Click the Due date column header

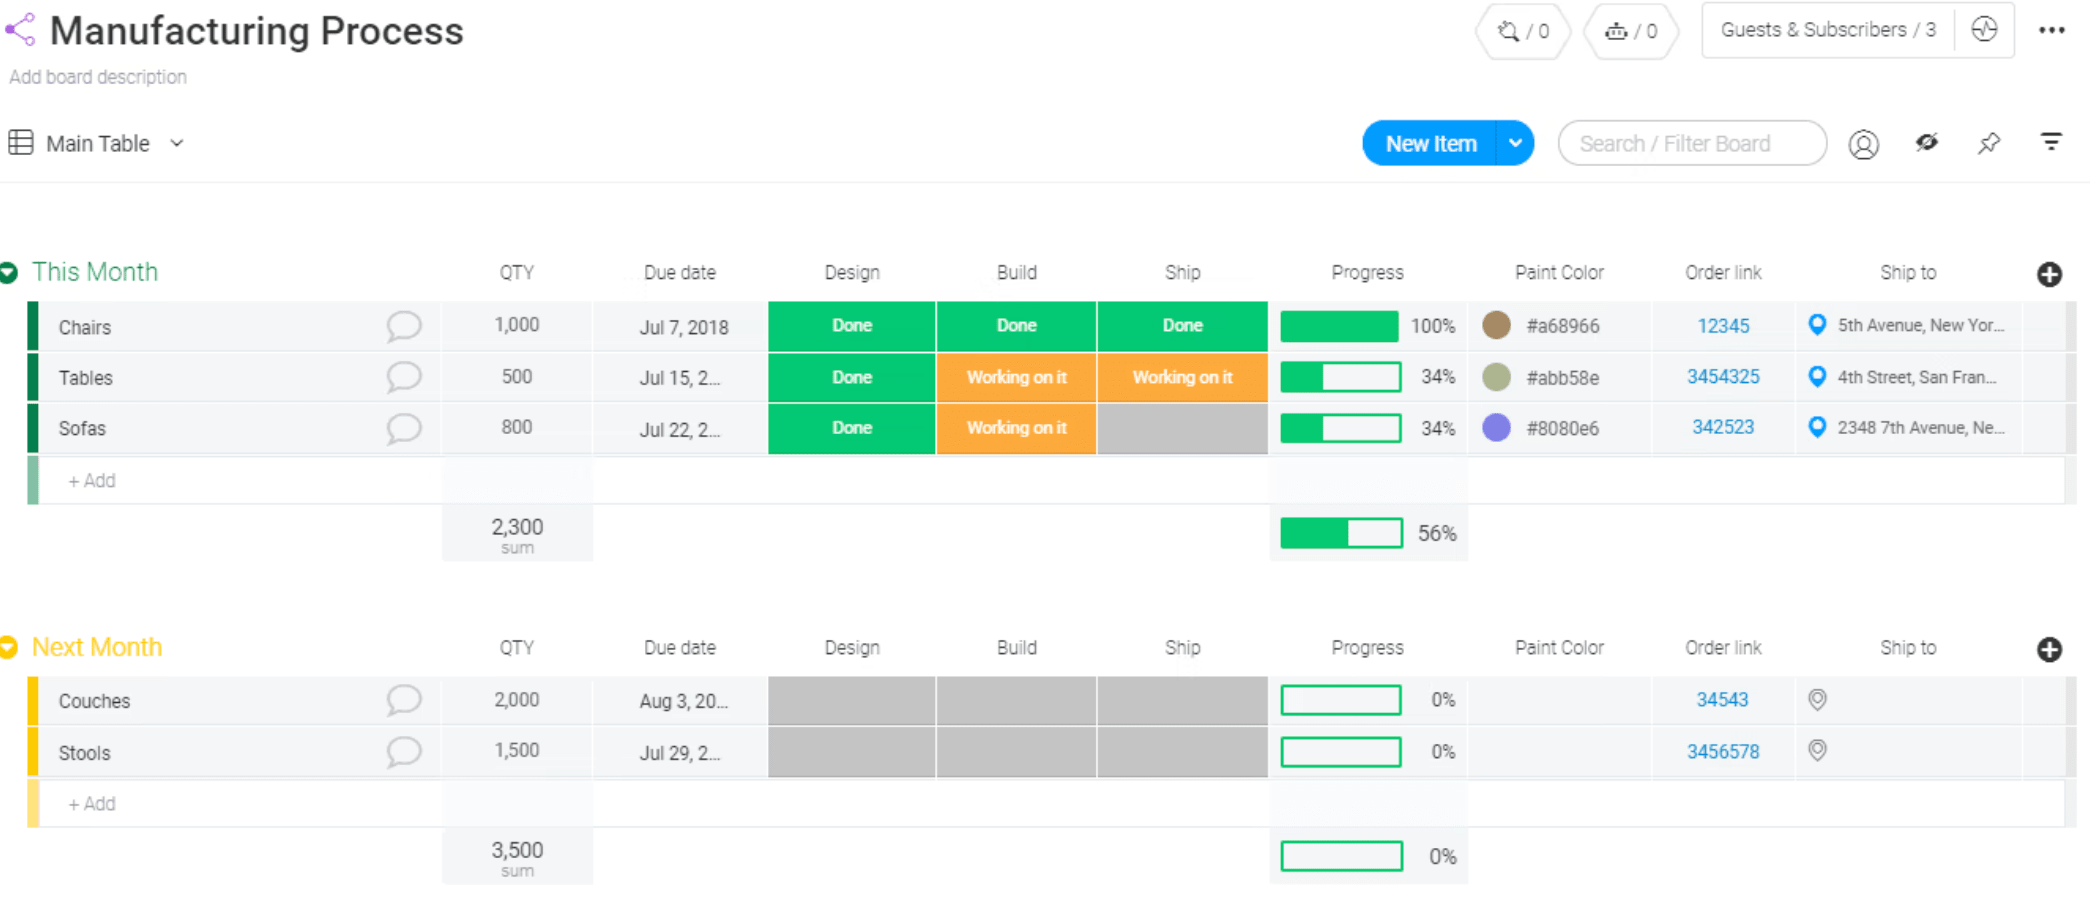click(679, 273)
